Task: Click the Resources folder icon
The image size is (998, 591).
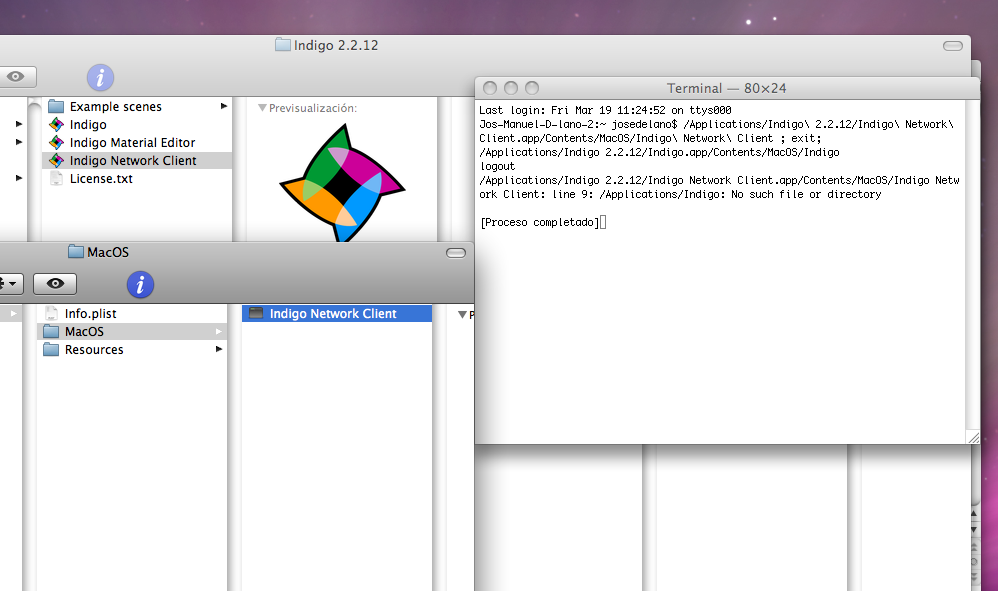Action: (x=51, y=349)
